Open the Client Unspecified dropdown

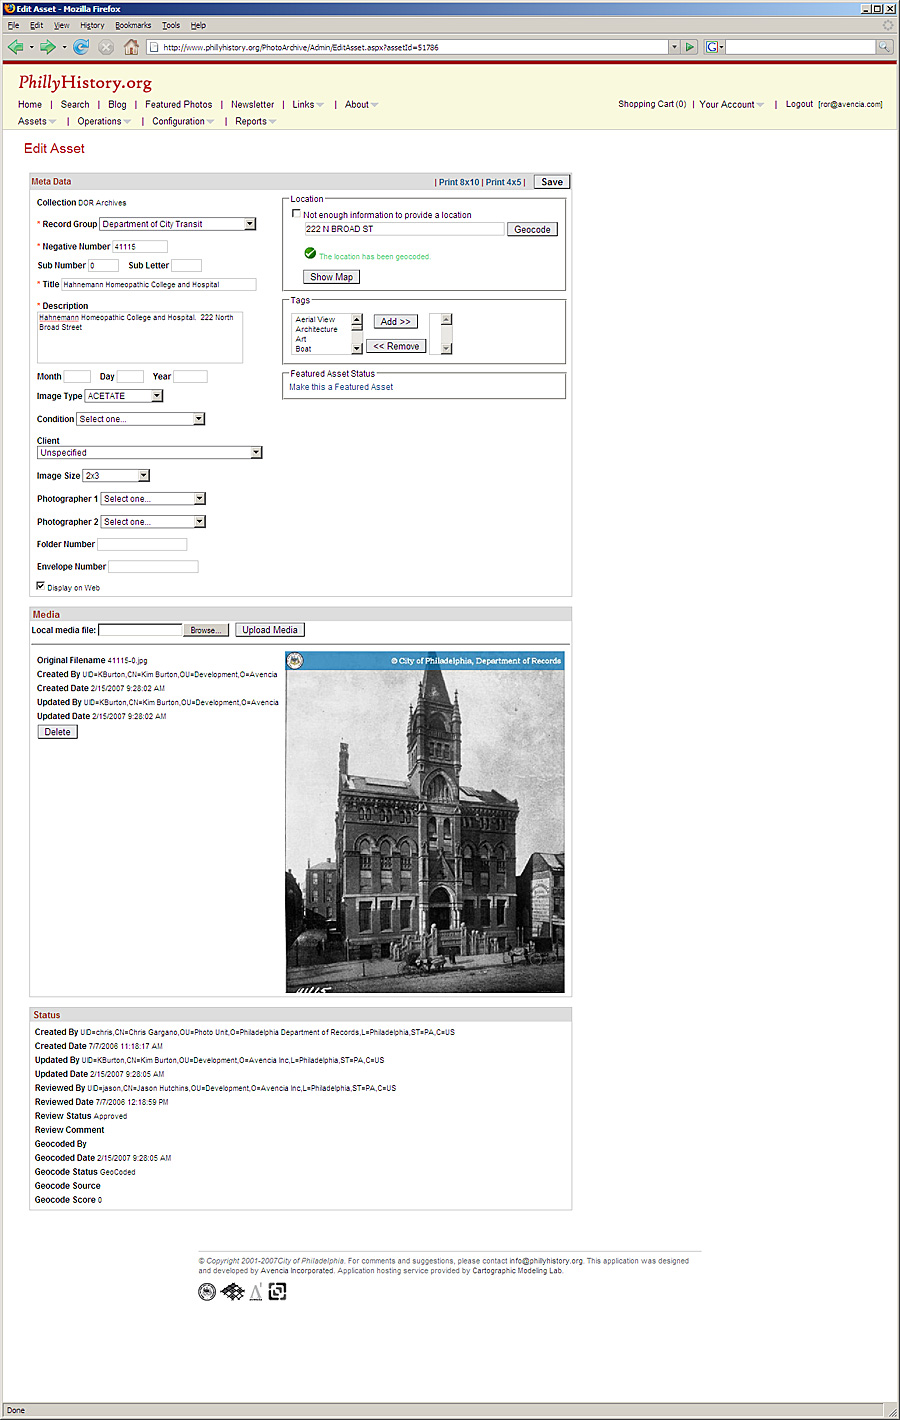tap(256, 453)
